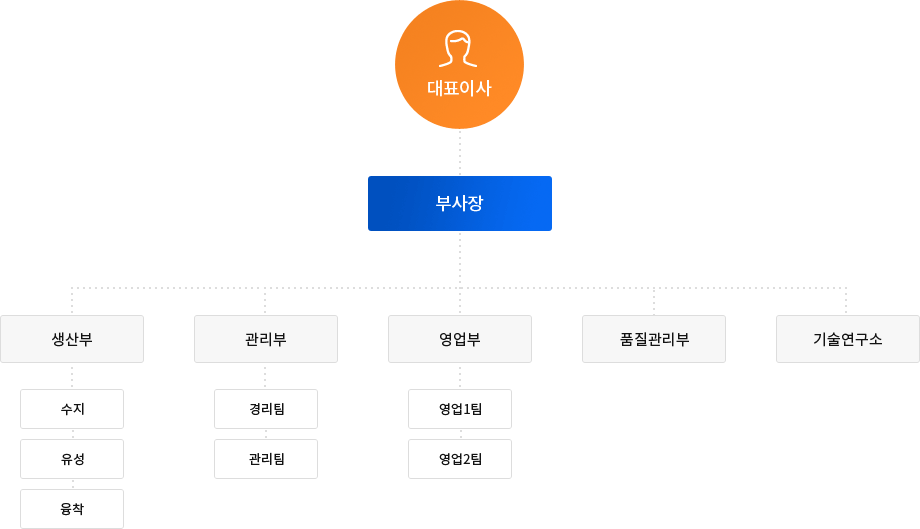This screenshot has height=529, width=920.
Task: Open the 영업부 department box
Action: (460, 339)
